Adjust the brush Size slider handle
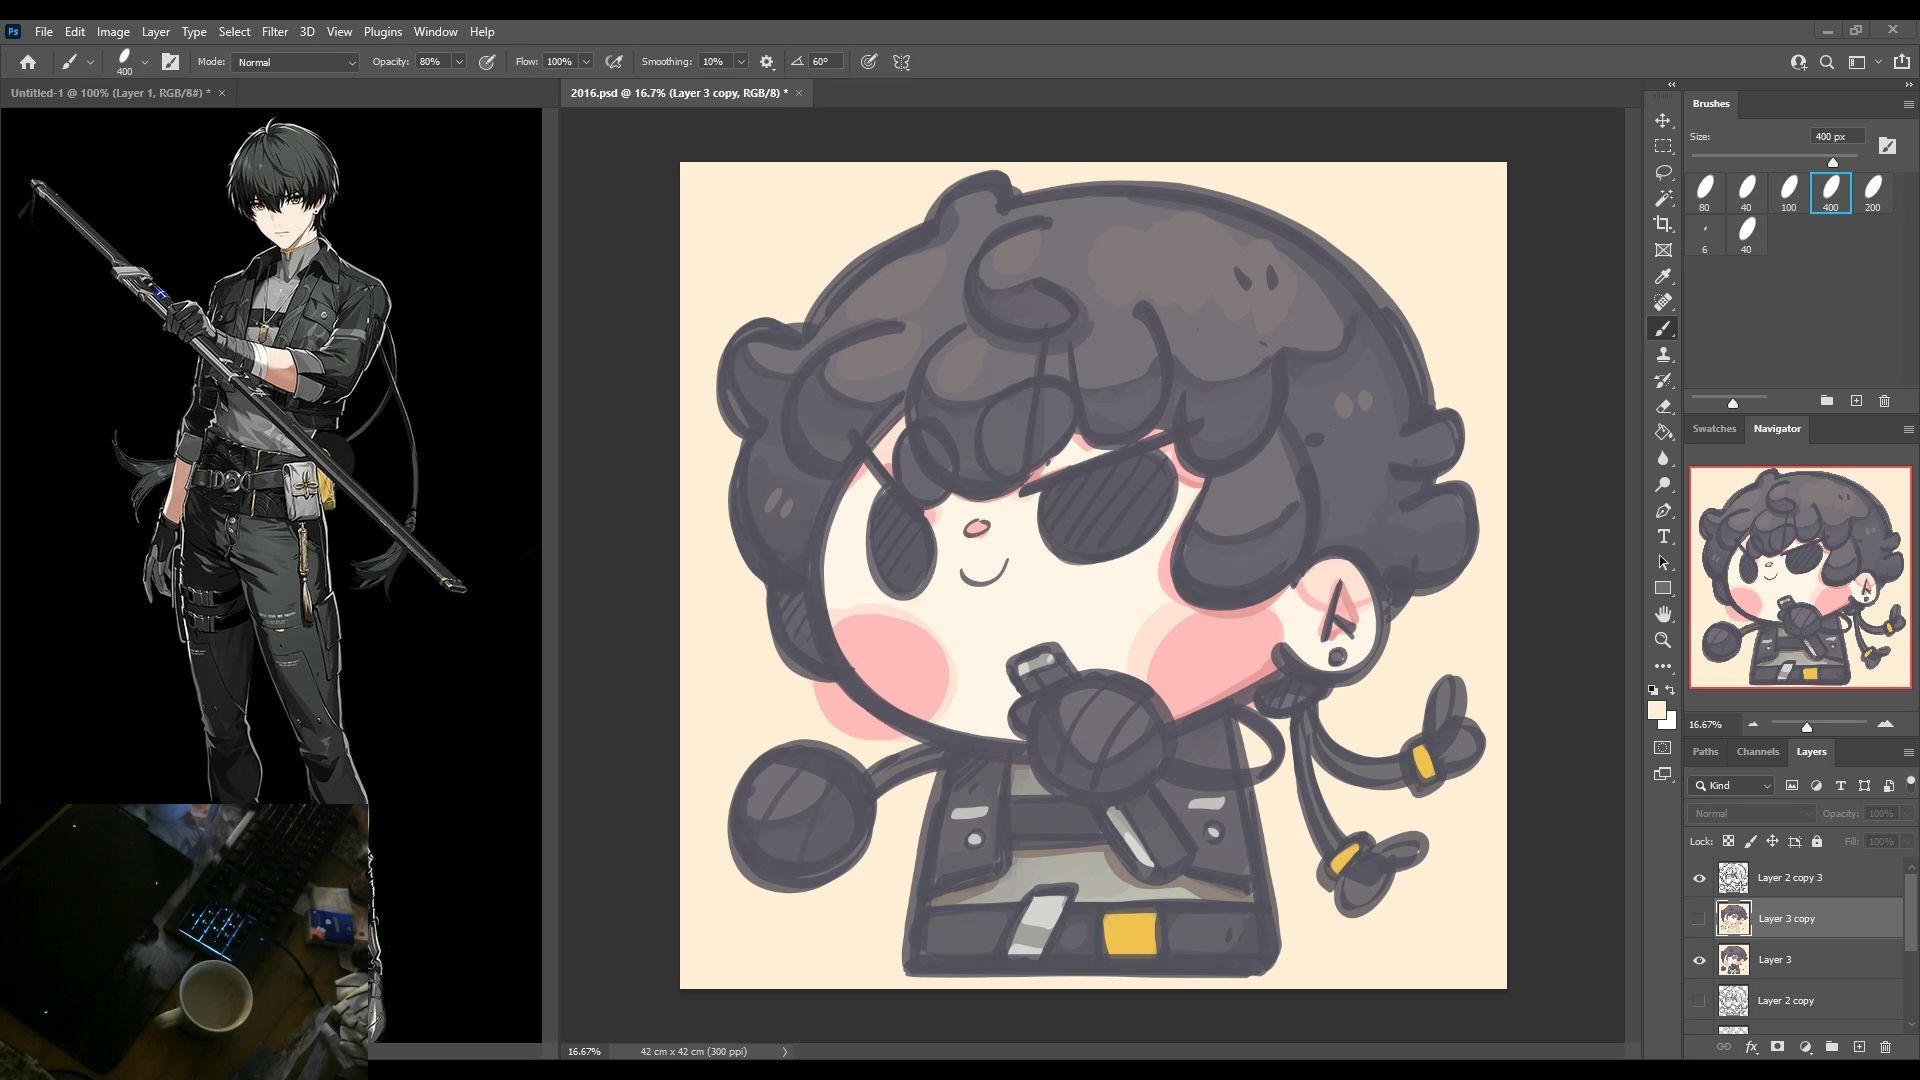This screenshot has height=1080, width=1920. (1833, 162)
